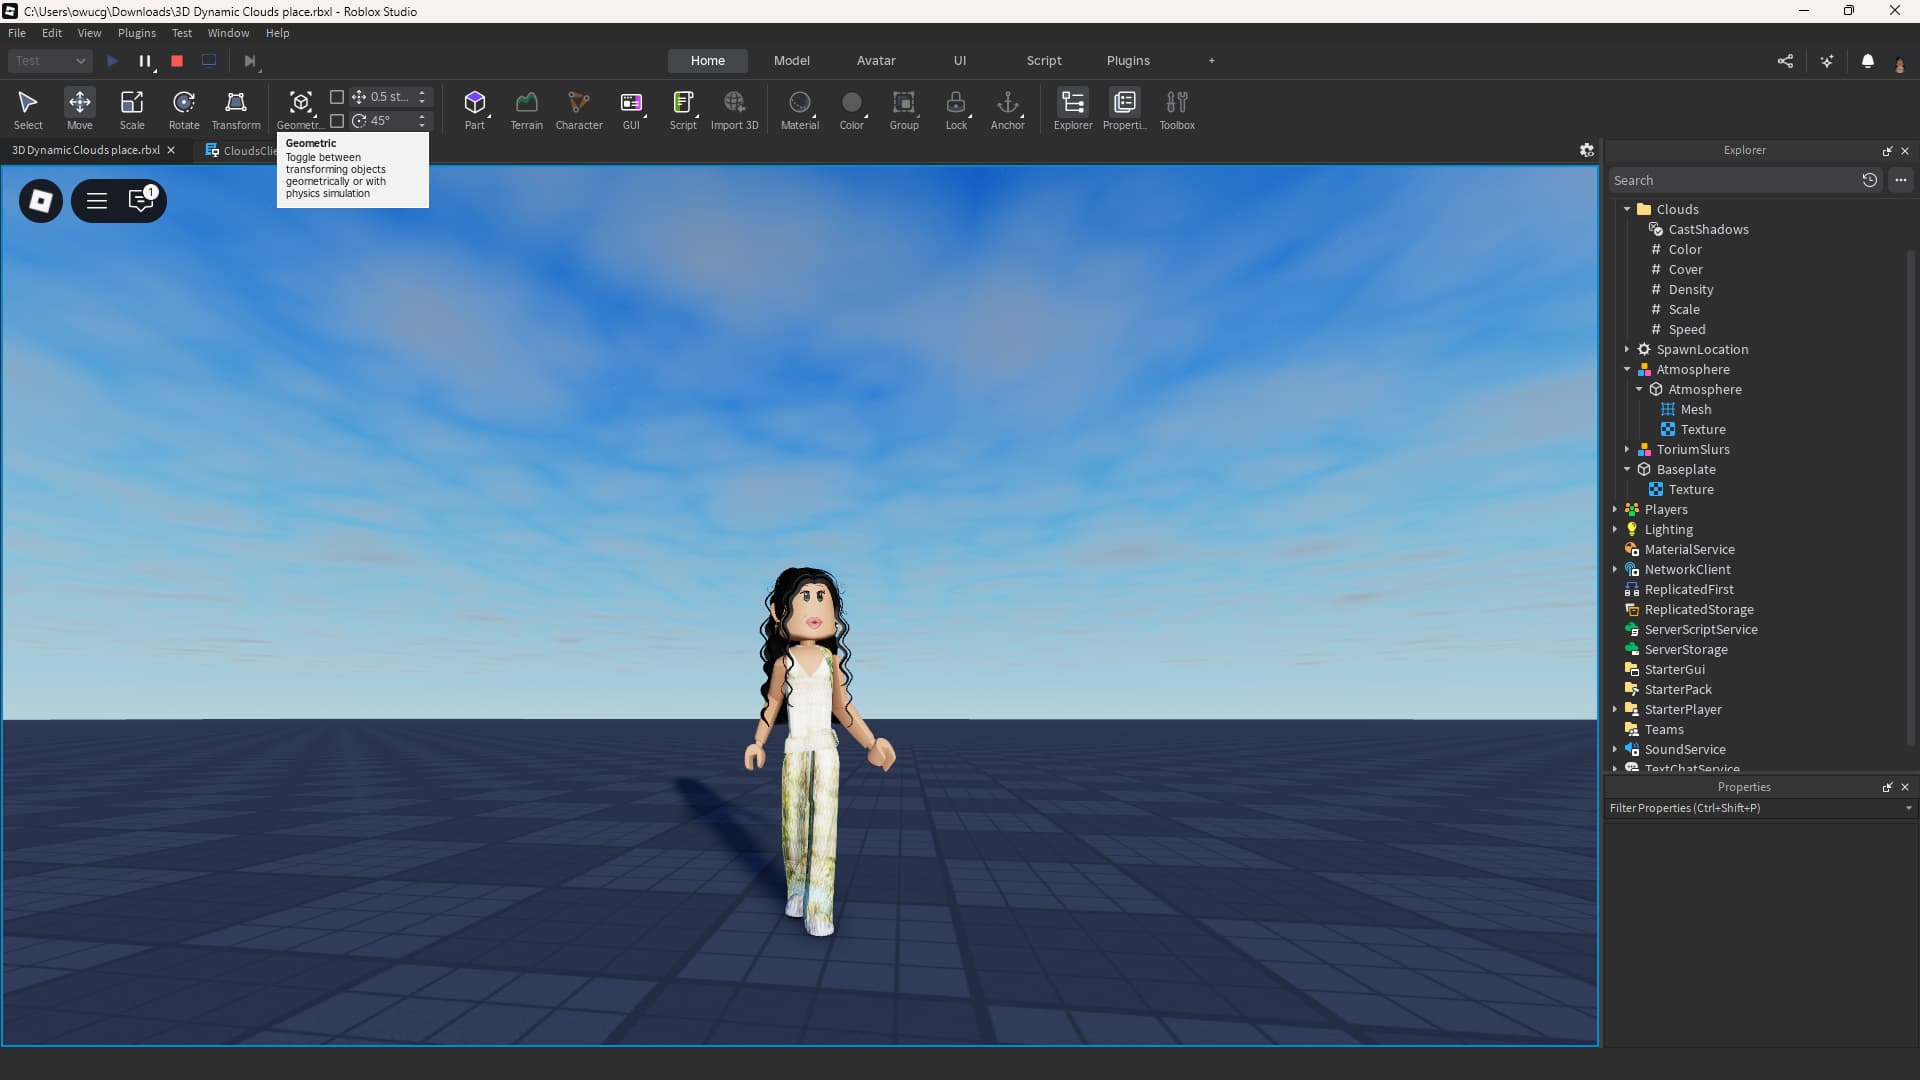Expand the Lighting tree node

1615,529
